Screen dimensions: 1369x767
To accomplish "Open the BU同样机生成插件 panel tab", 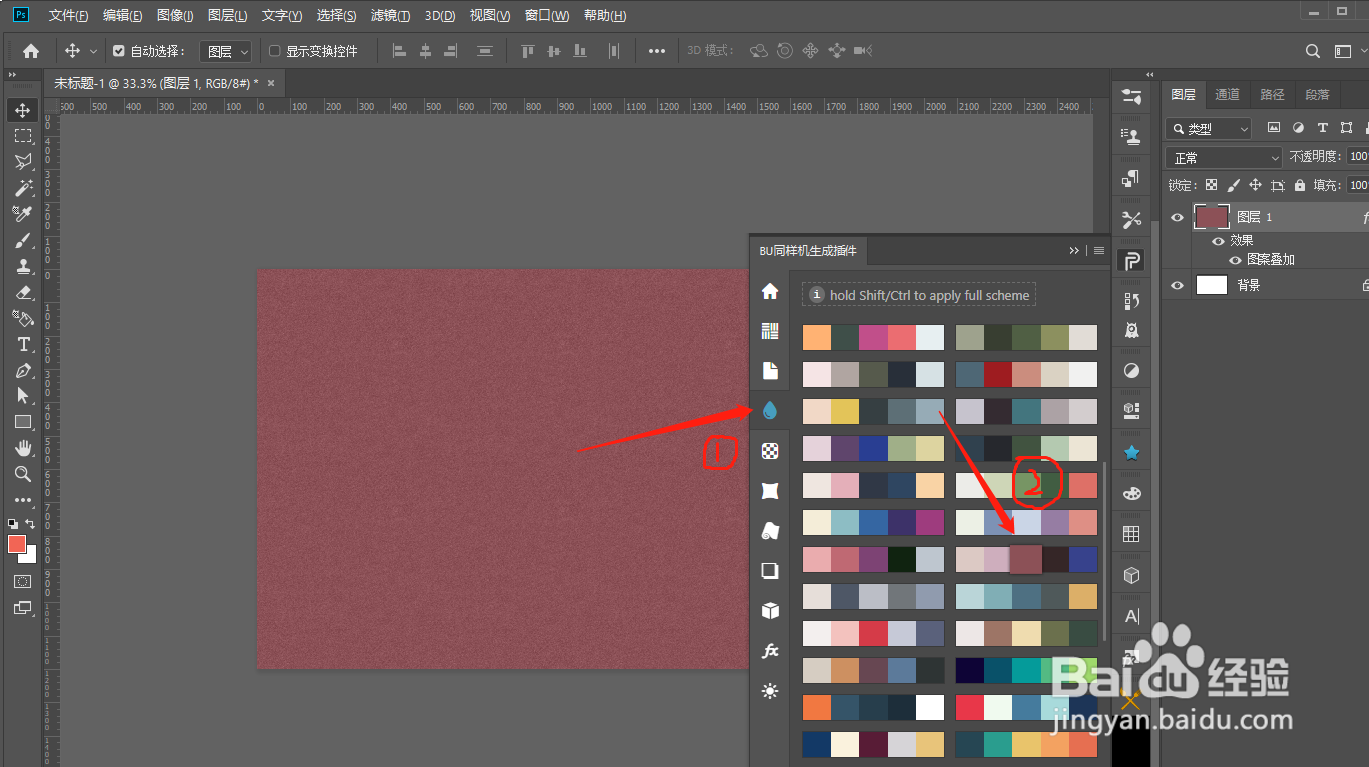I will click(x=808, y=251).
